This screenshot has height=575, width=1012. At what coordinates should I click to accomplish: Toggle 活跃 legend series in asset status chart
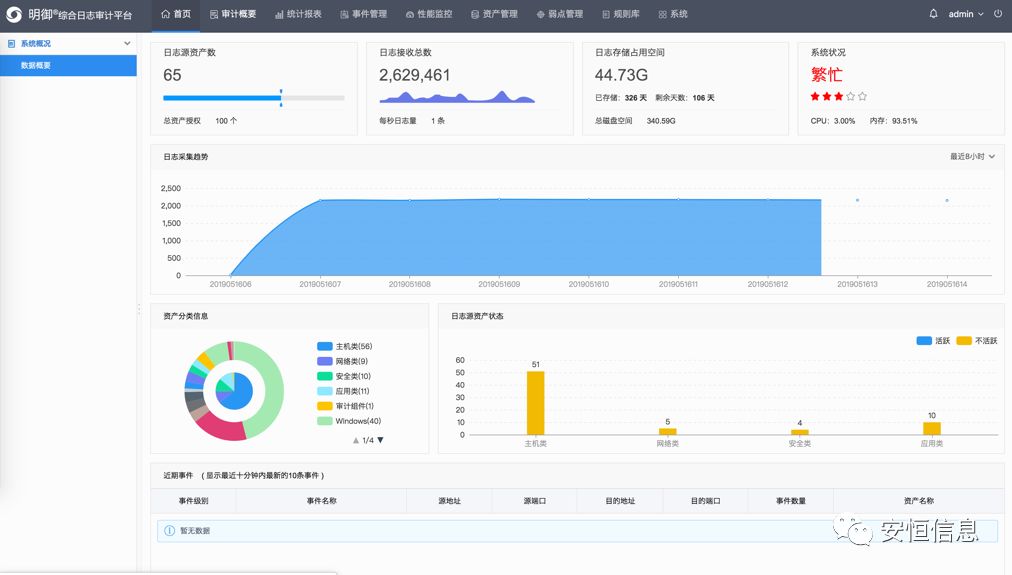coord(933,341)
